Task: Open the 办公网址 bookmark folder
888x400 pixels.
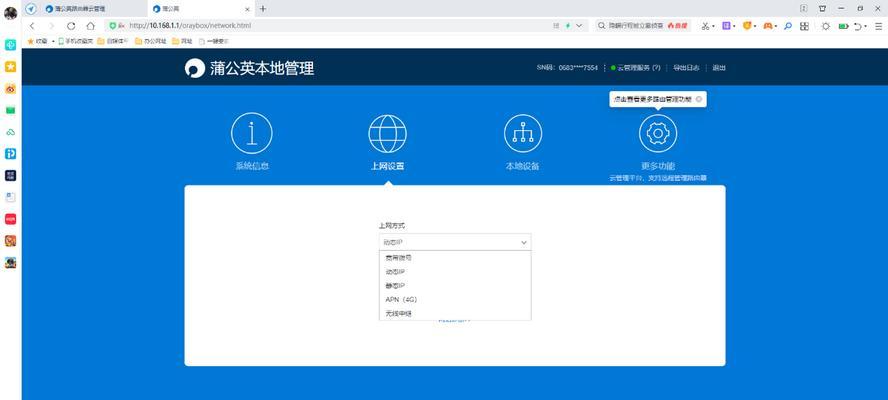Action: click(151, 41)
